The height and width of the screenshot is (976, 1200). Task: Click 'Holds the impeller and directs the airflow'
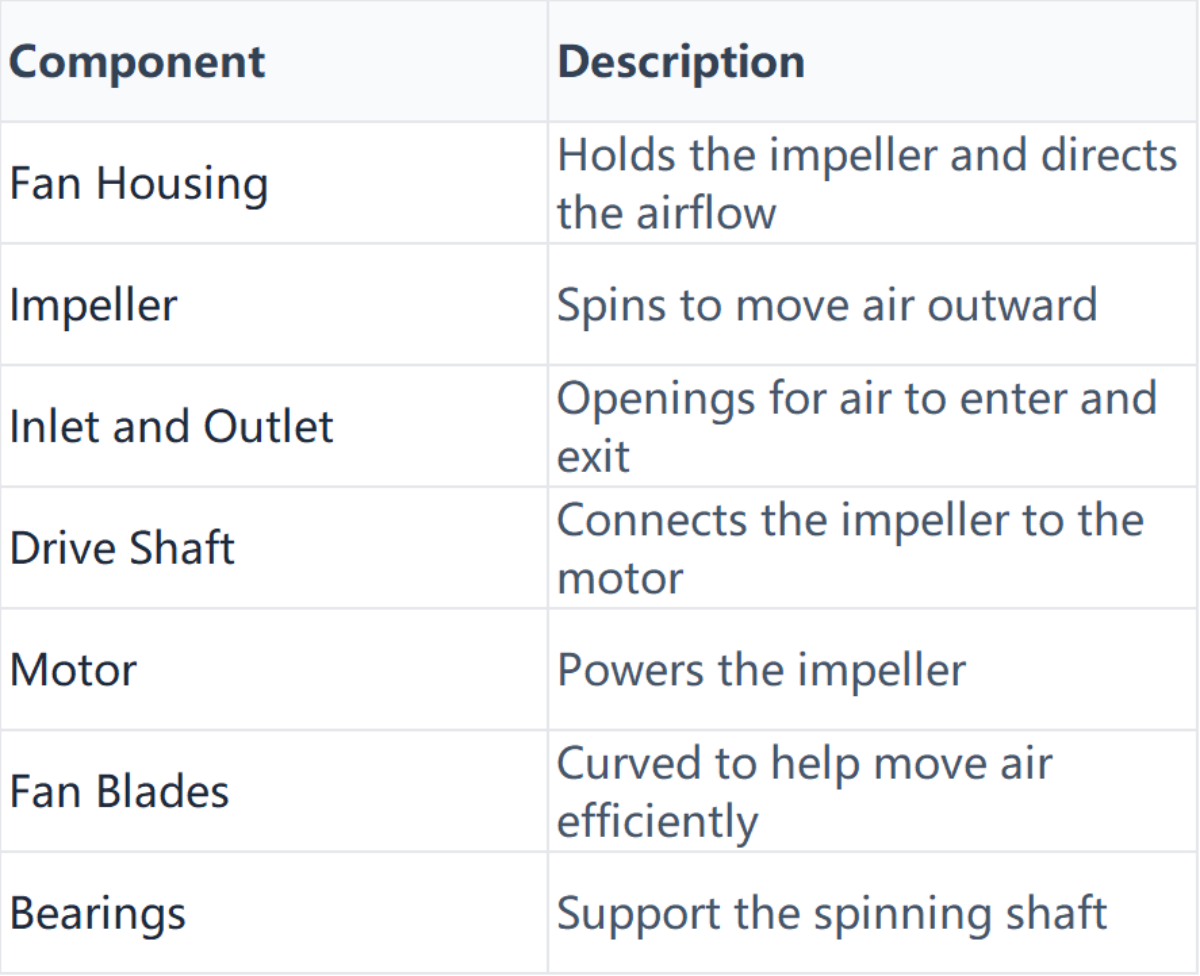point(866,184)
